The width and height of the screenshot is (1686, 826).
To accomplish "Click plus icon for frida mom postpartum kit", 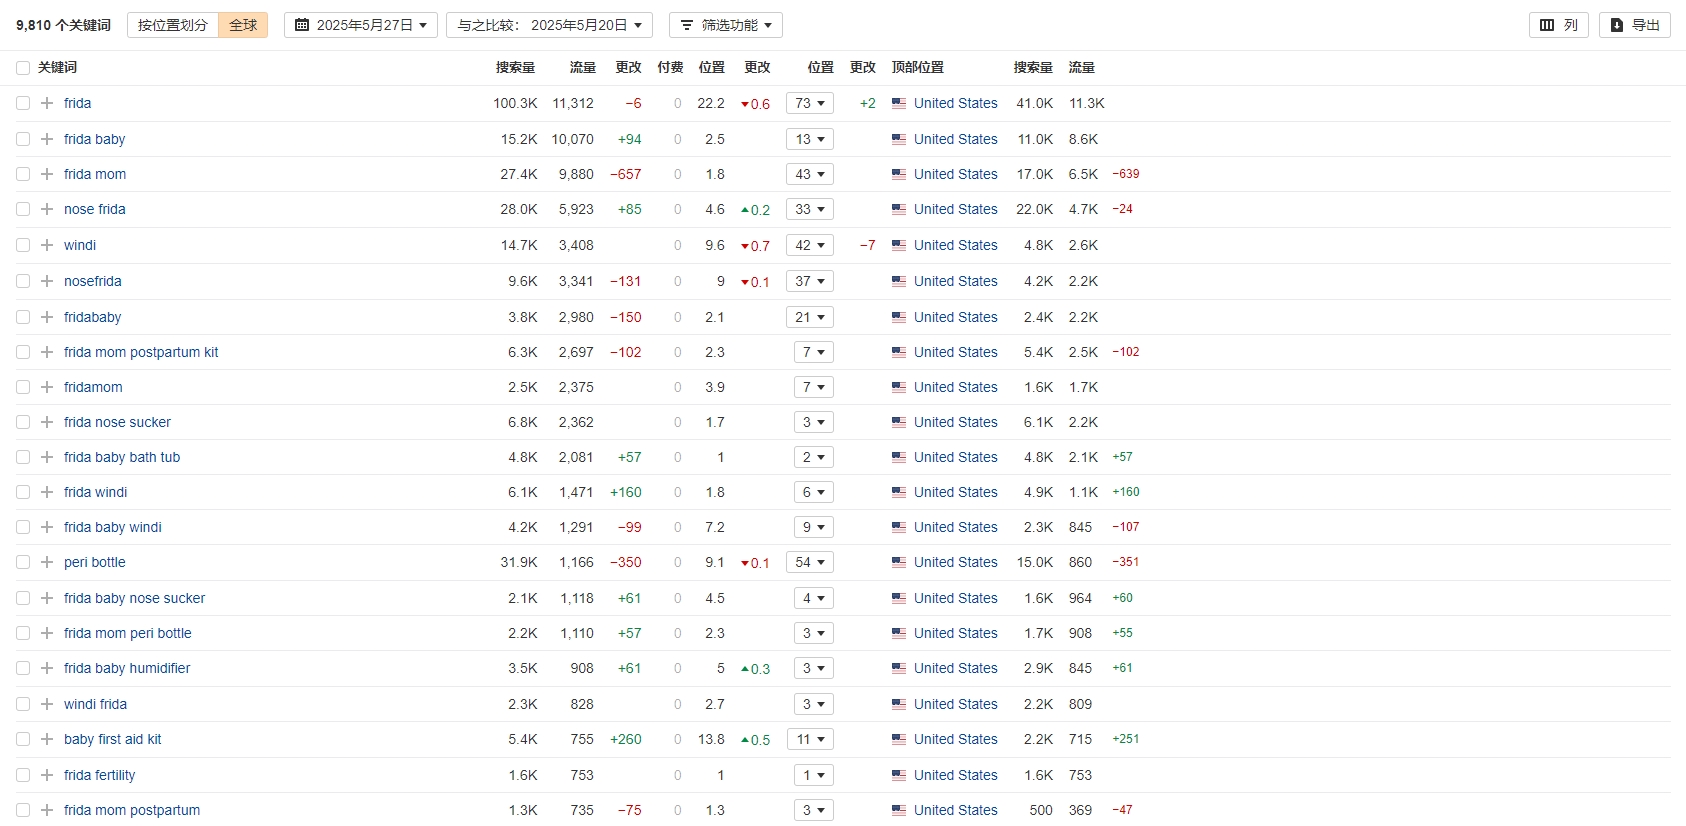I will tap(47, 352).
